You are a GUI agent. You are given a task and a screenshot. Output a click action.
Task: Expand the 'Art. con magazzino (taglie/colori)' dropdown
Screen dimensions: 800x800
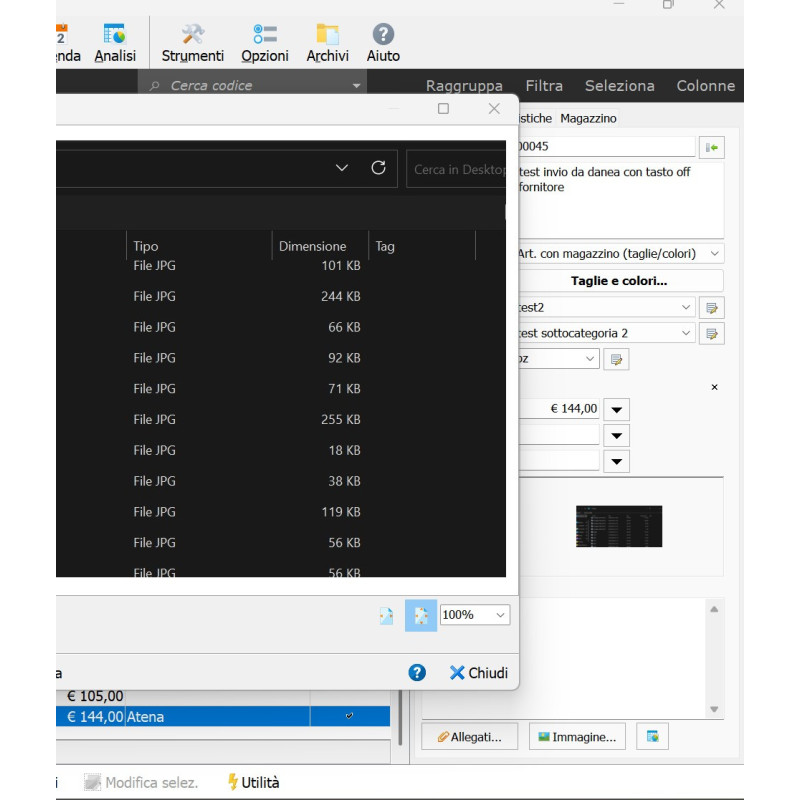[x=715, y=254]
